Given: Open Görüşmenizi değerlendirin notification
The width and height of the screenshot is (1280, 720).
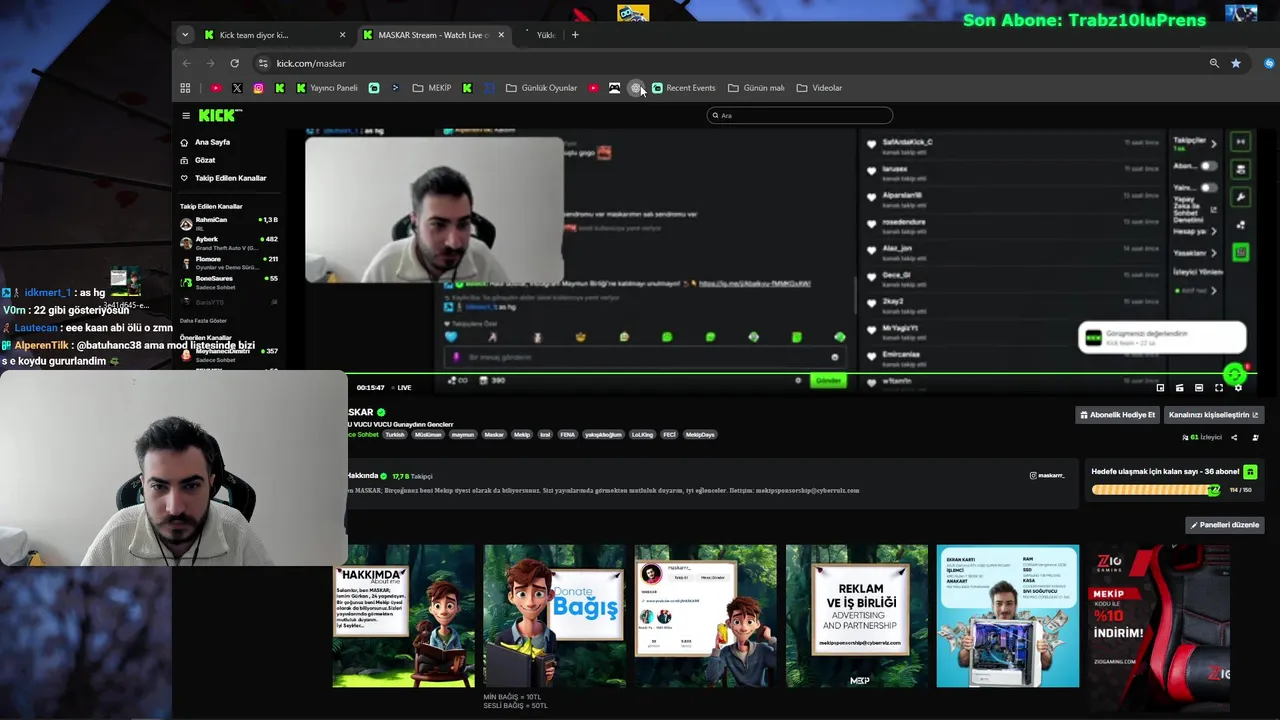Looking at the screenshot, I should (1162, 337).
